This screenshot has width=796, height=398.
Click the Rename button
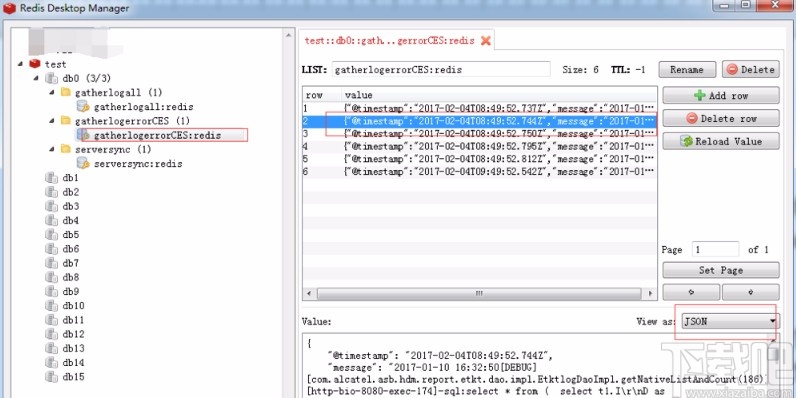coord(687,70)
